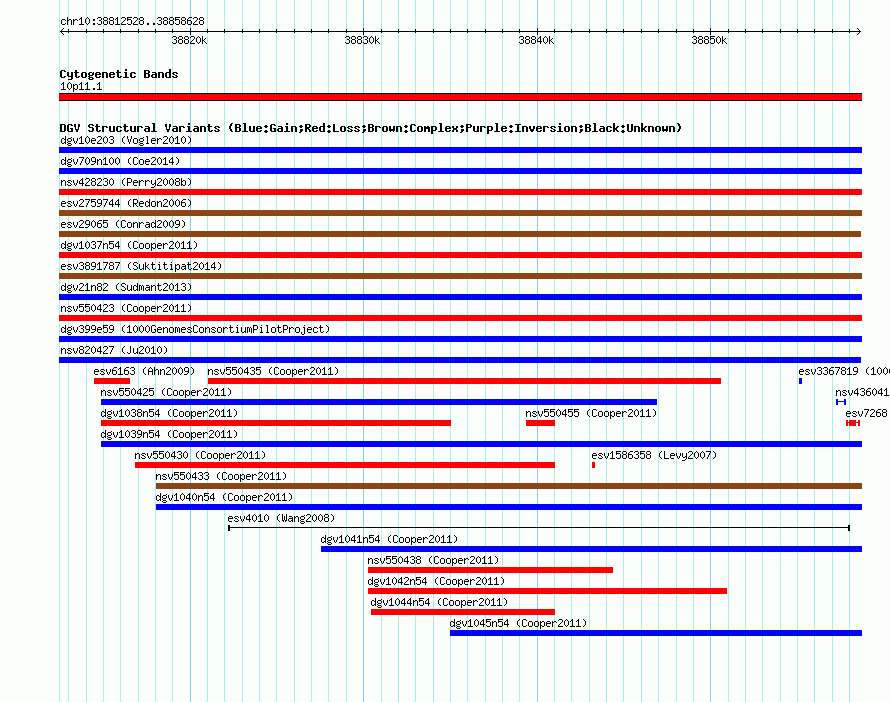Click dgv1041n54 (Cooper2011) label
Image resolution: width=890 pixels, height=702 pixels.
[389, 539]
